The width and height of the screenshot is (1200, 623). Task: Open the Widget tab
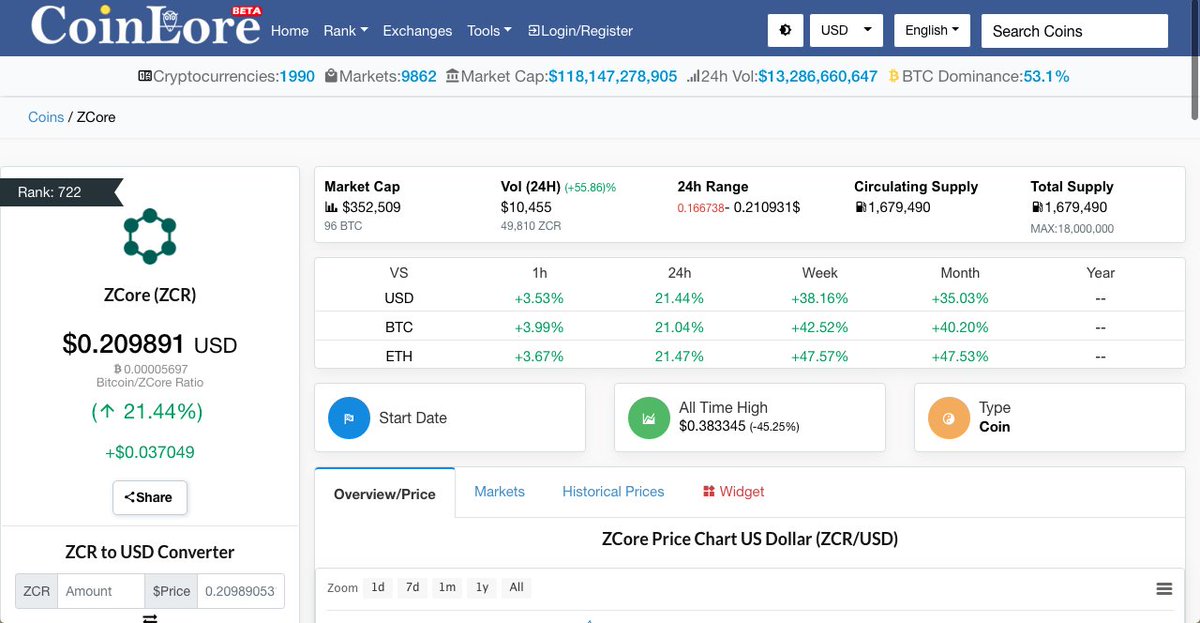coord(733,491)
